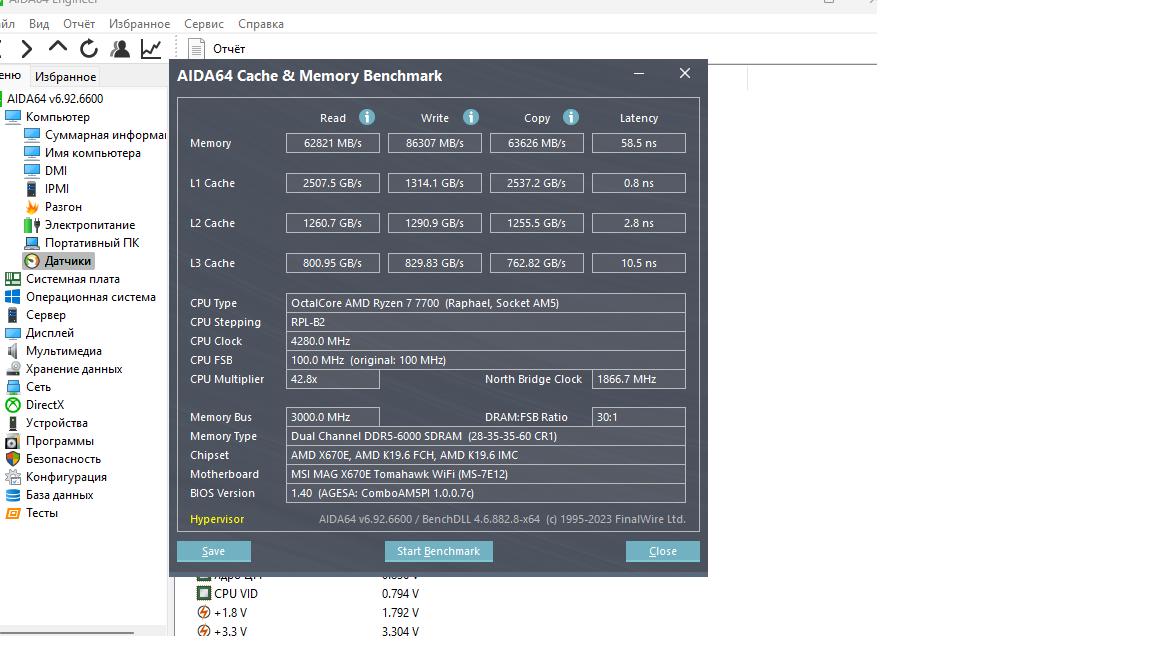Screen dimensions: 1152x648
Task: Click the База данных icon
Action: (13, 495)
